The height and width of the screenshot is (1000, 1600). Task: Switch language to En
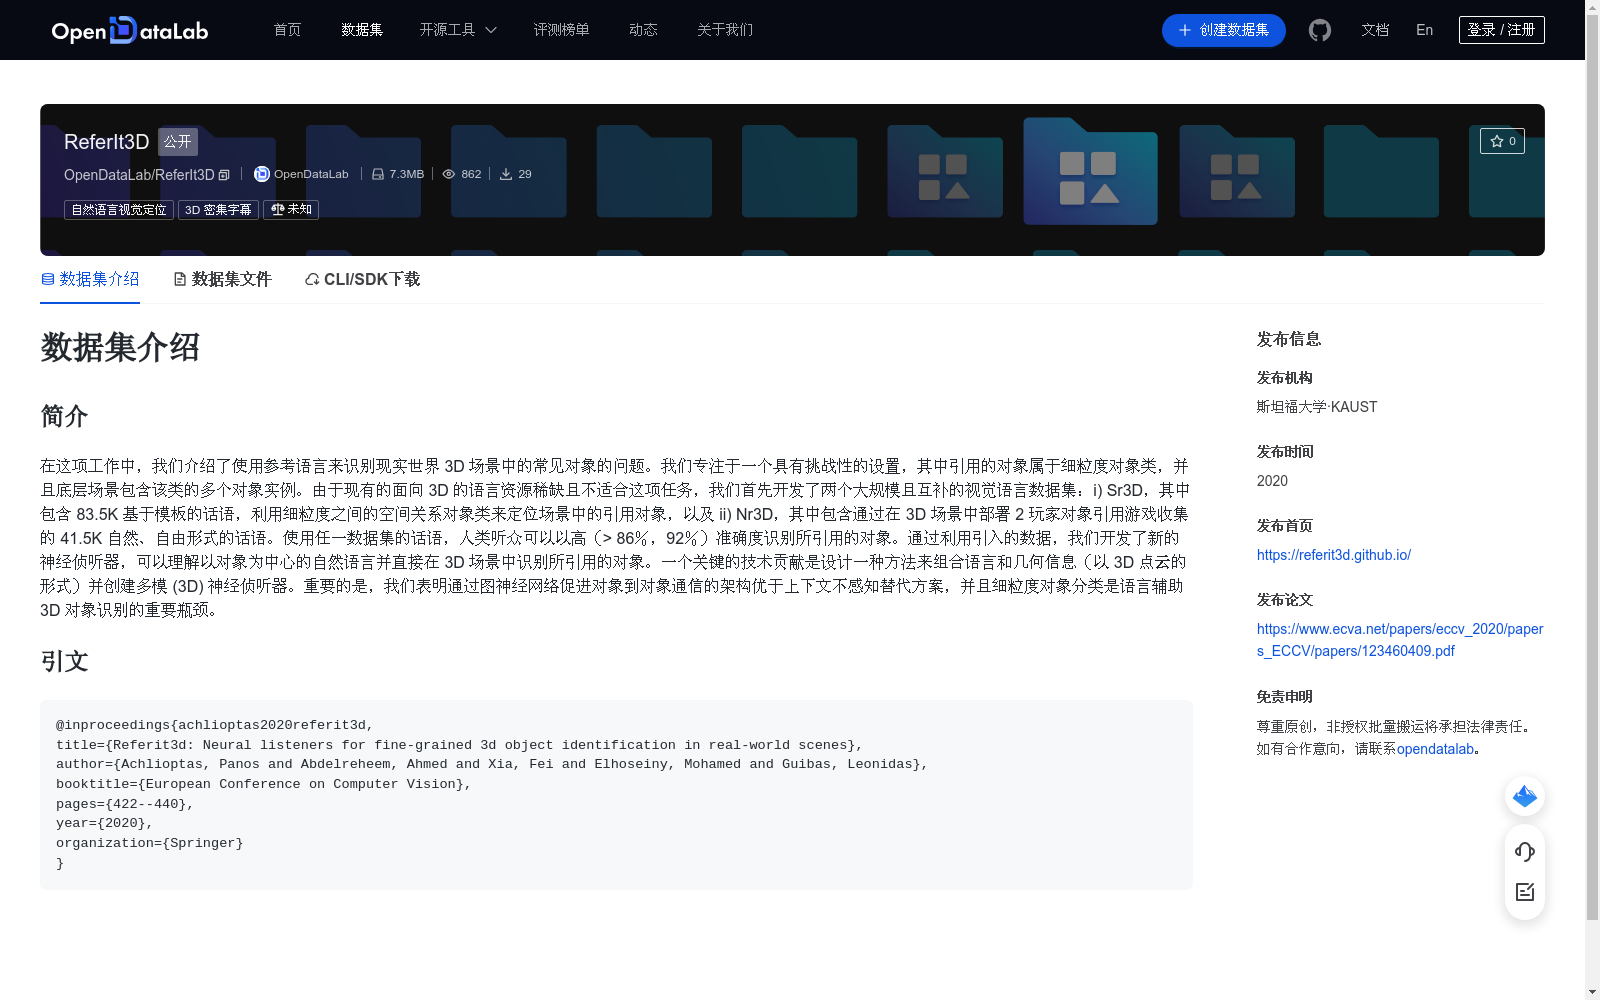point(1424,30)
